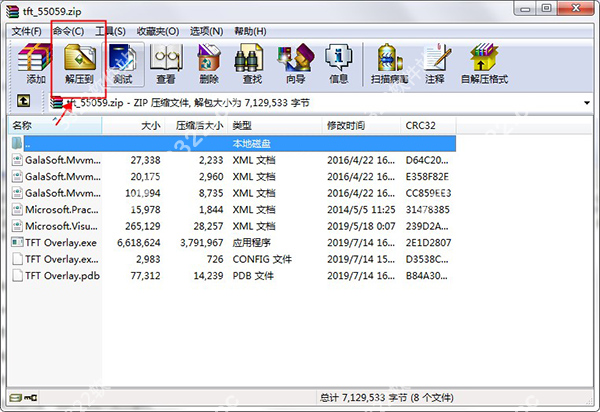Click size value 265,129
The height and width of the screenshot is (412, 600).
tap(142, 226)
